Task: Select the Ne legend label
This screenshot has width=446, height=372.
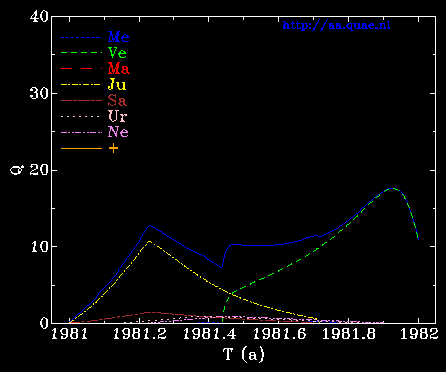Action: click(118, 132)
